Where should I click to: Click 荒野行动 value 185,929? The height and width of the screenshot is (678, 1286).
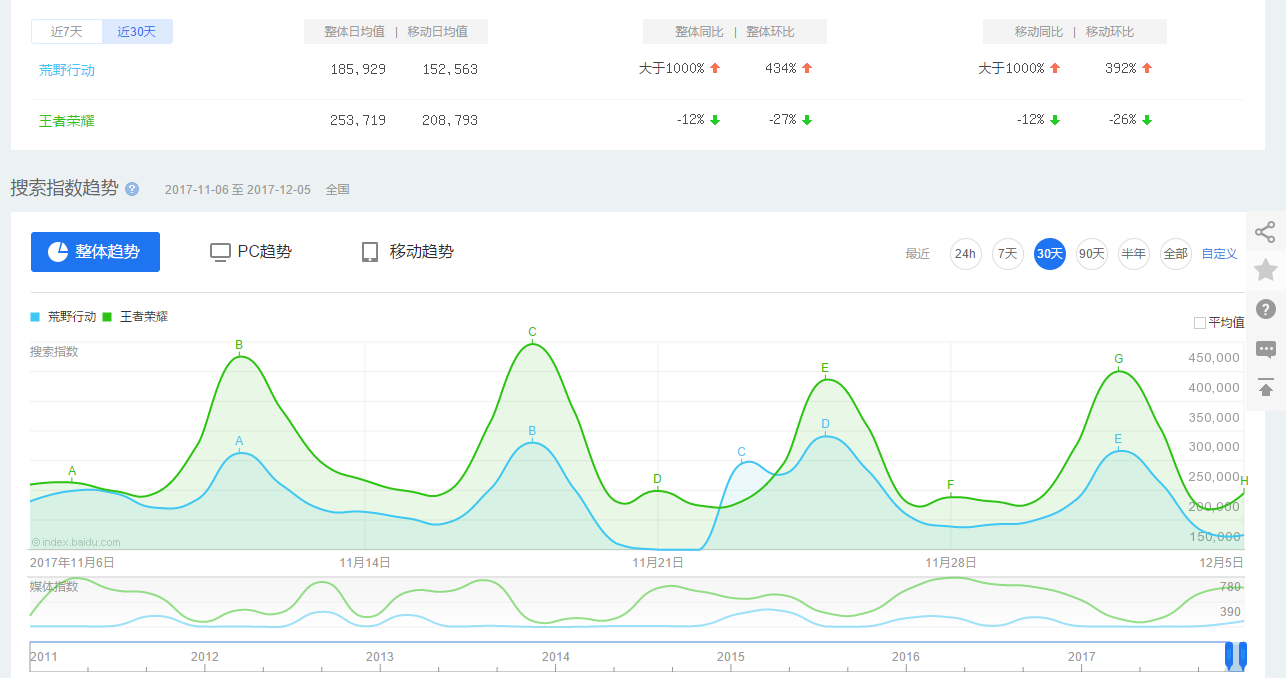click(358, 70)
